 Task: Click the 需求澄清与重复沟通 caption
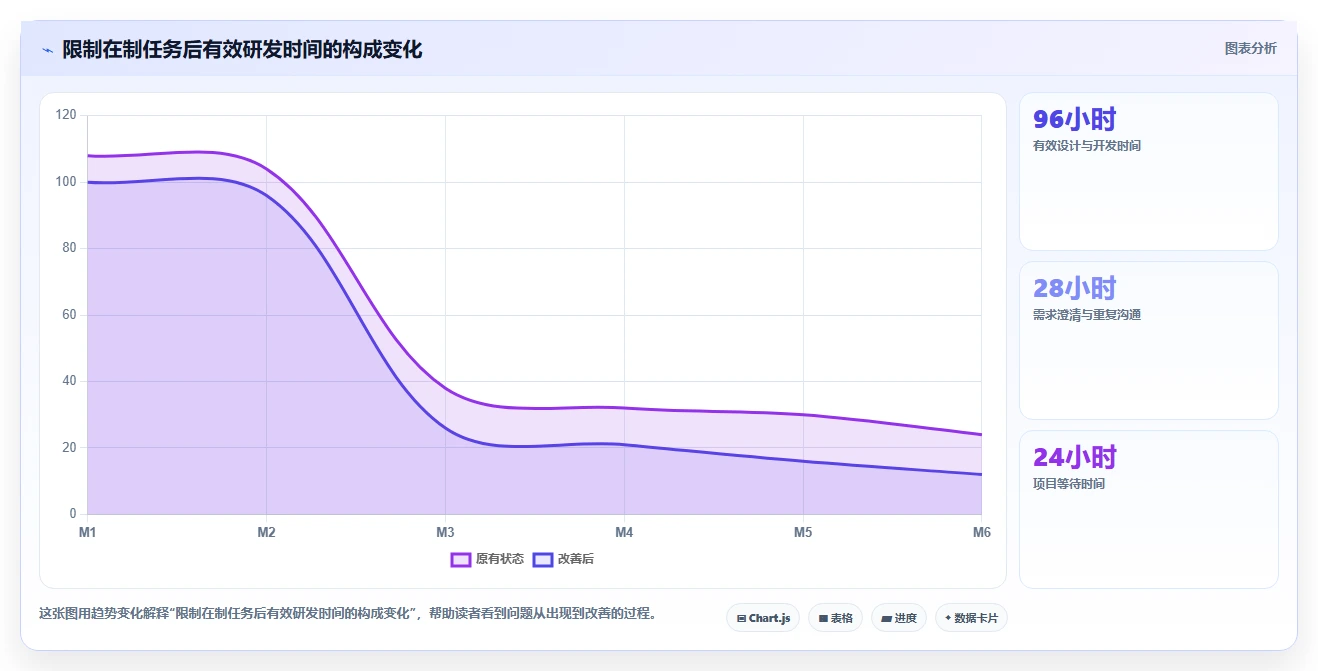(1087, 315)
